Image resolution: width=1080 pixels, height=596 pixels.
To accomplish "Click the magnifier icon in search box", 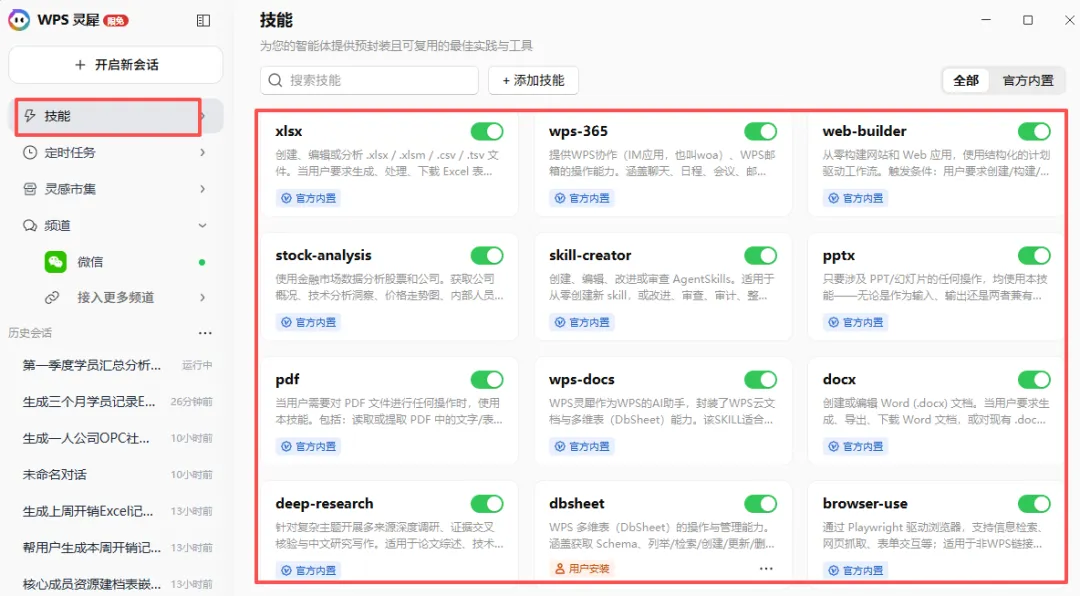I will pyautogui.click(x=276, y=81).
